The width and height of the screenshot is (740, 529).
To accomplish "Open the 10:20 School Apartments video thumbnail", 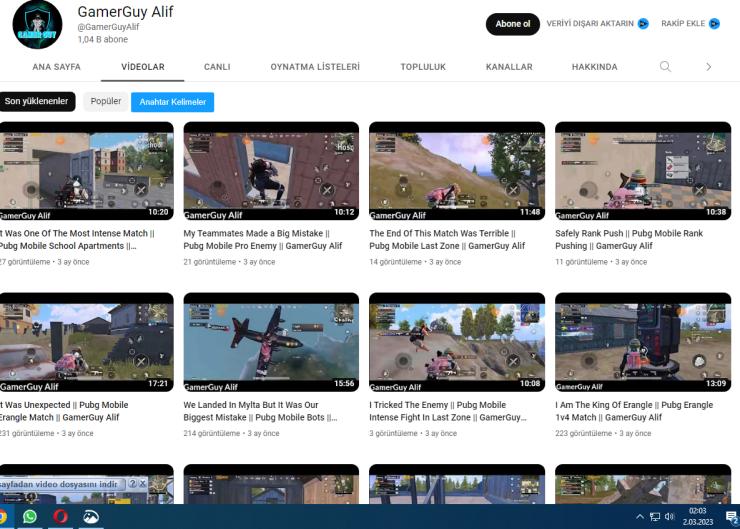I will point(87,171).
